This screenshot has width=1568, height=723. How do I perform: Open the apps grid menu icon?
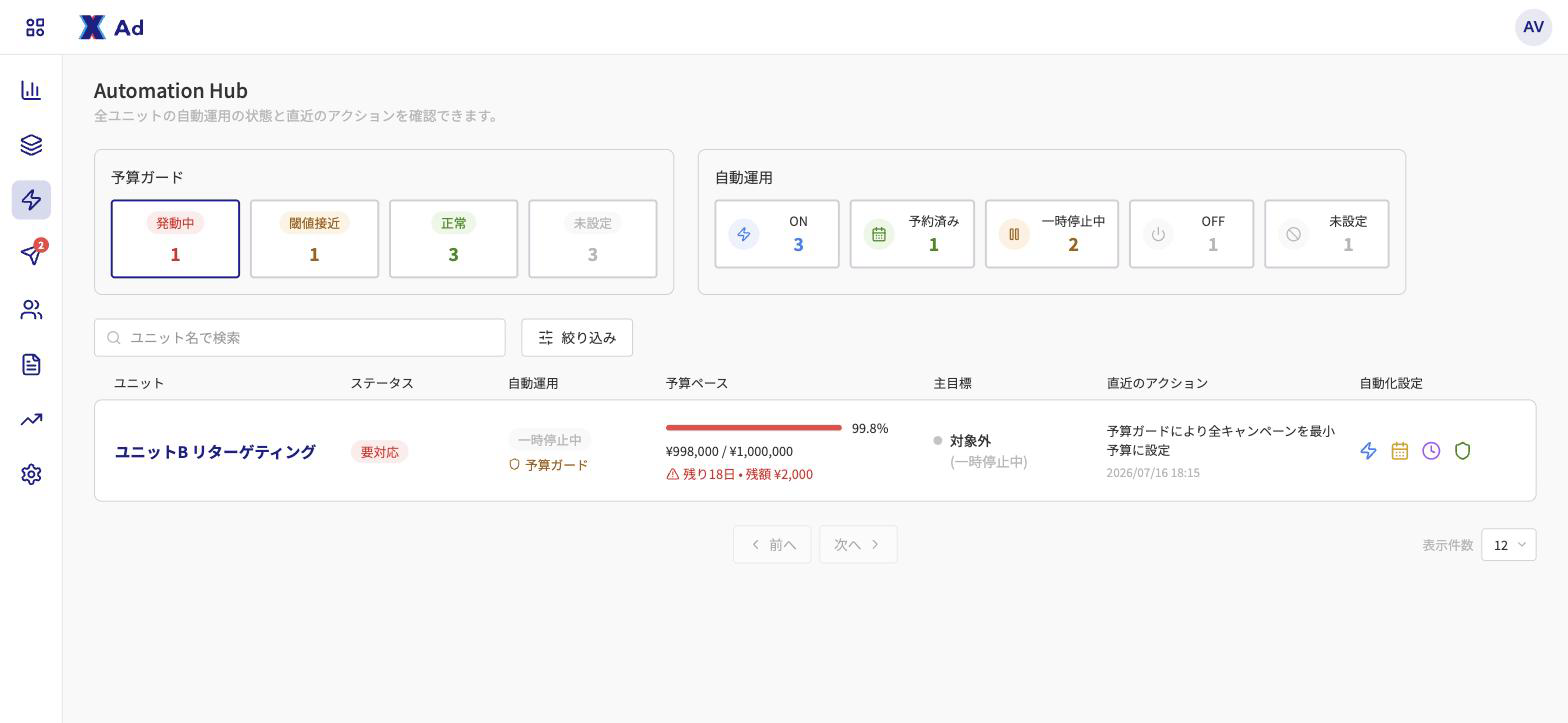click(x=35, y=27)
